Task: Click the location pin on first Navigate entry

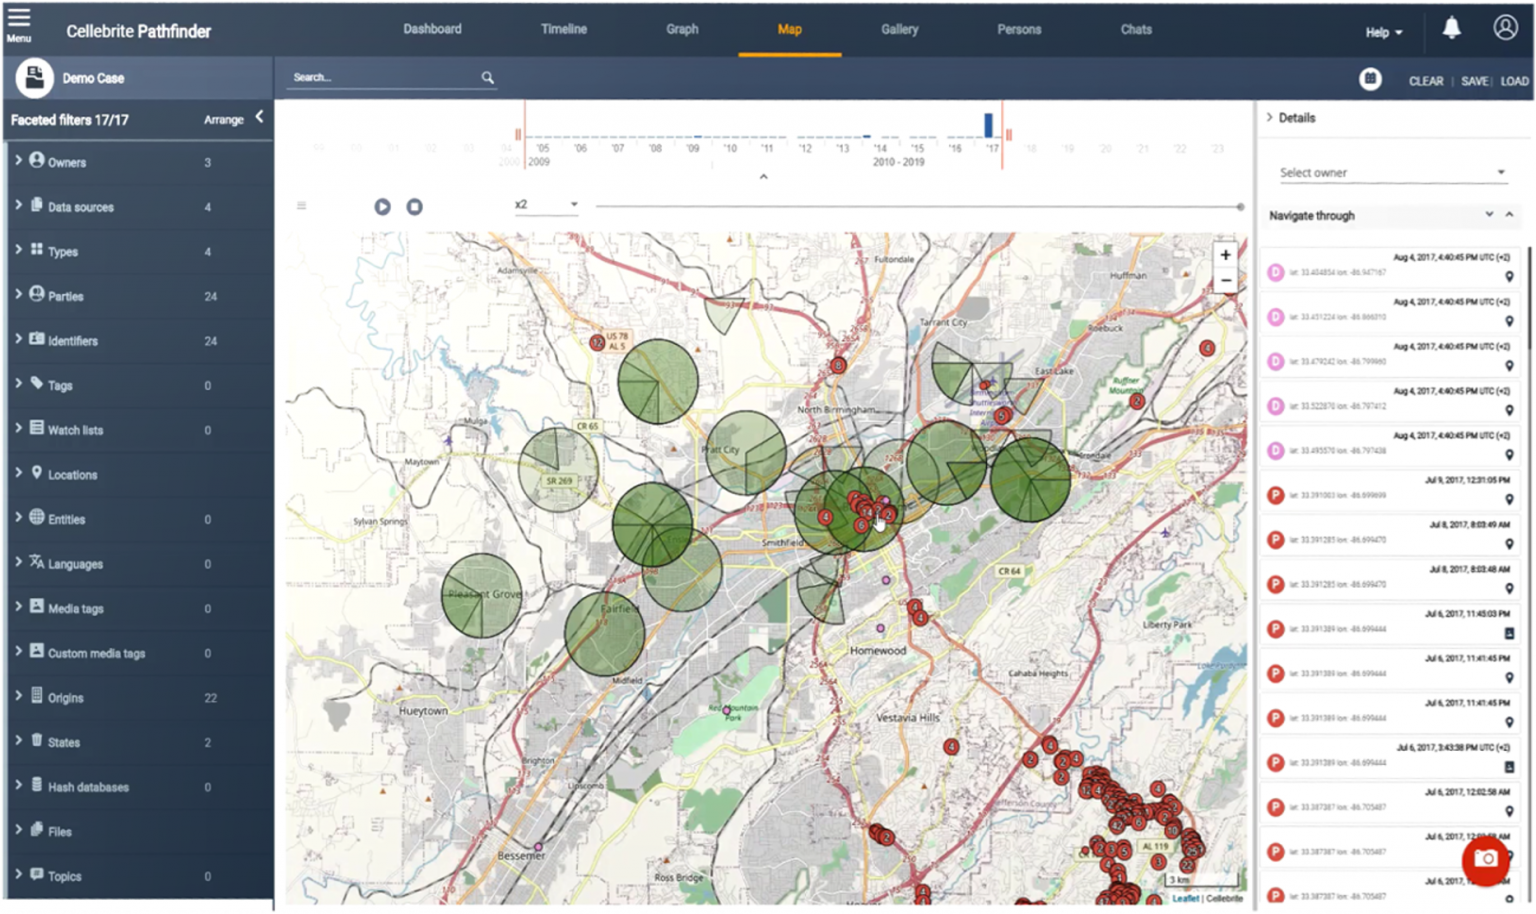Action: pos(1510,278)
